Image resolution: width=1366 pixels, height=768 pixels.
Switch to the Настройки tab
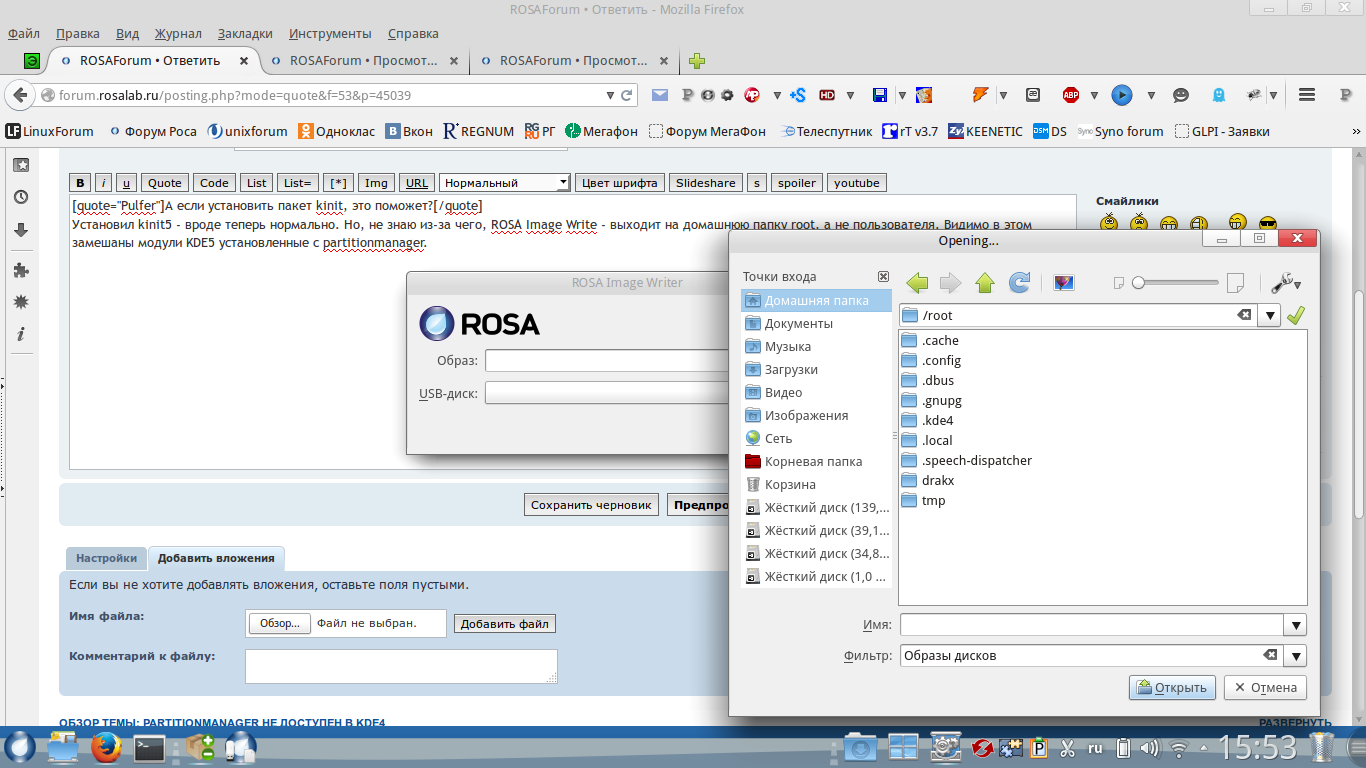[x=106, y=558]
